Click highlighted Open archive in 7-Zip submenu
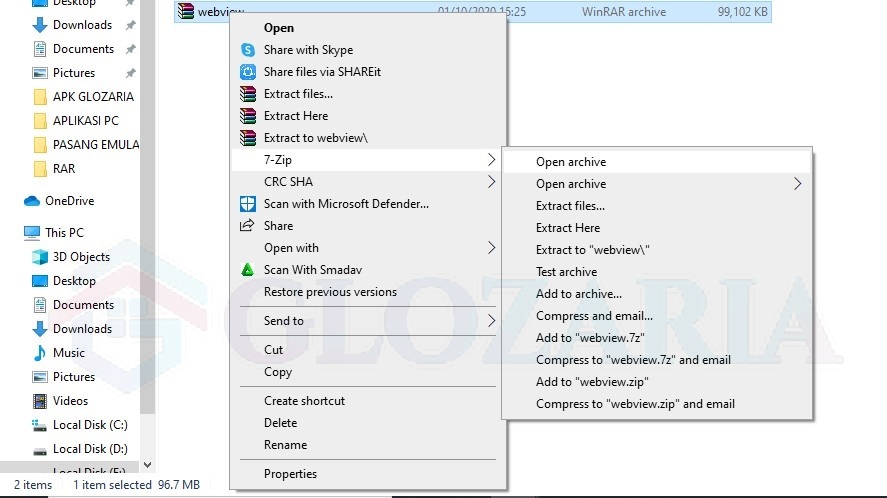 pos(657,162)
